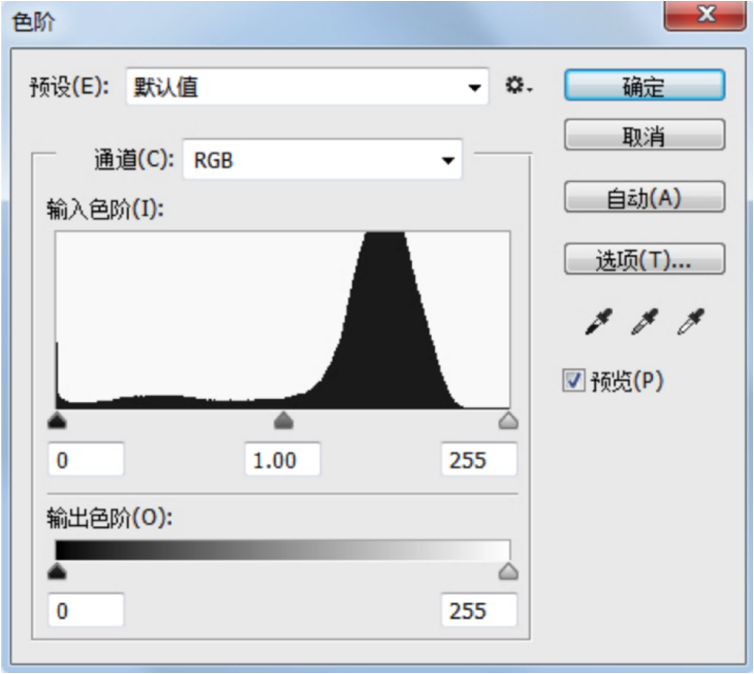Click the midtone 1.00 gamma field
Screen dimensions: 754x674
coord(283,460)
